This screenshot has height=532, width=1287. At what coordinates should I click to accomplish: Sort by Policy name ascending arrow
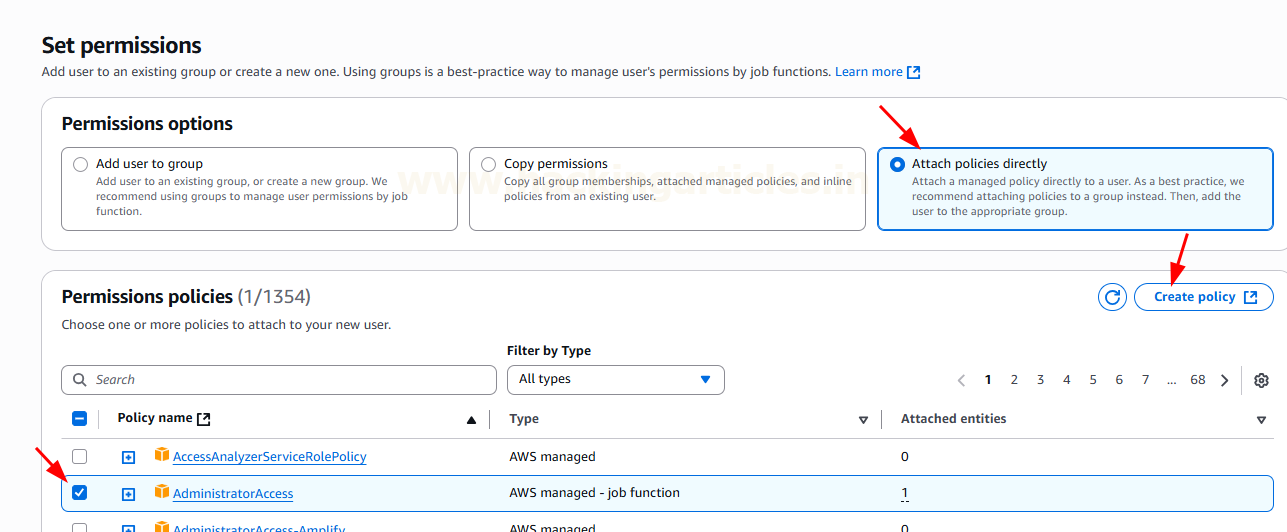tap(471, 420)
